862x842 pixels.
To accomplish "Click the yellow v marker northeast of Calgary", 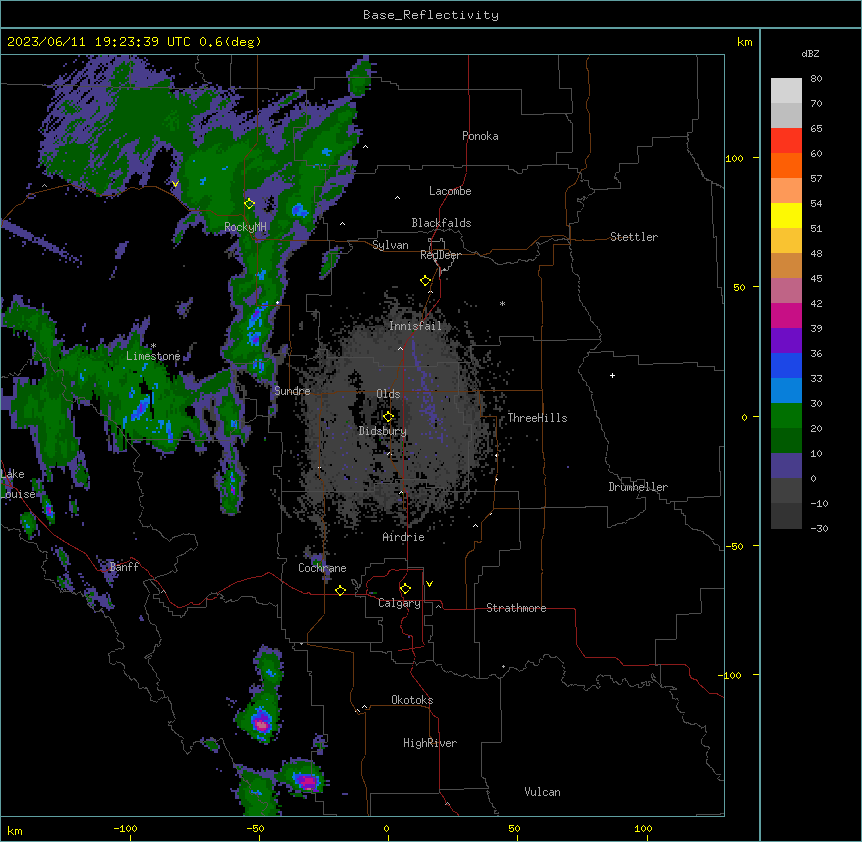I will [429, 584].
